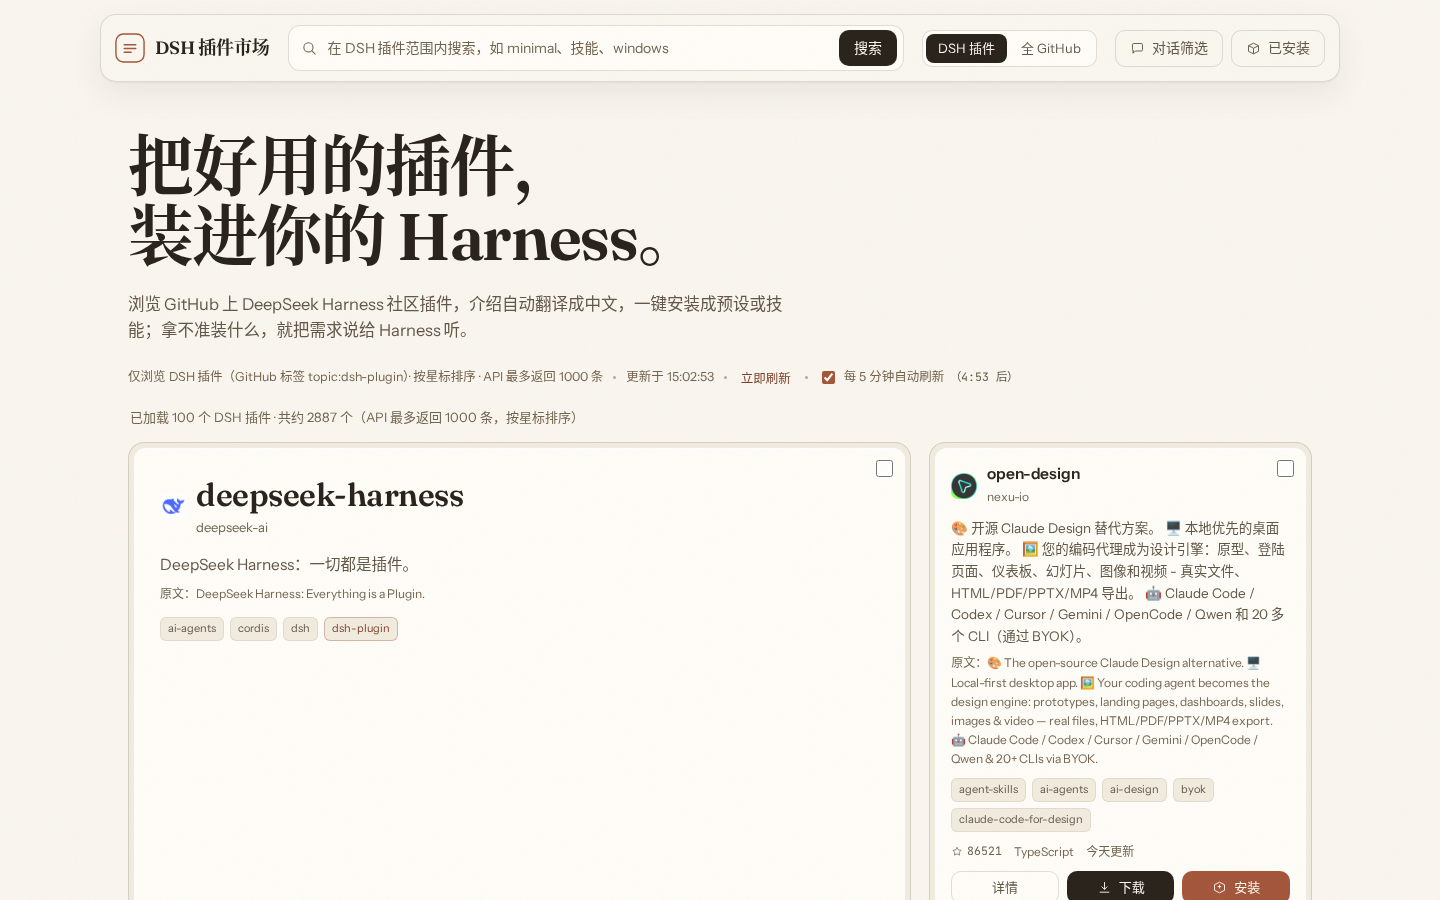Toggle 每 5 分钟自动刷新 checkbox

tap(828, 377)
